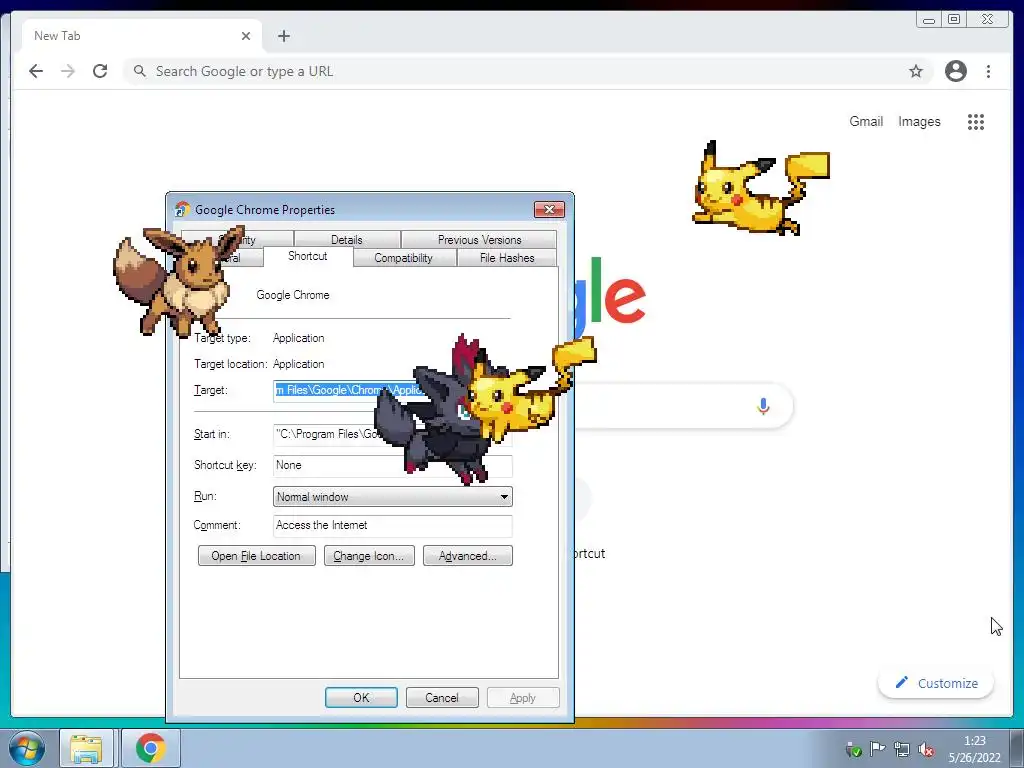Viewport: 1024px width, 768px height.
Task: Click the Target path field
Action: coord(392,391)
